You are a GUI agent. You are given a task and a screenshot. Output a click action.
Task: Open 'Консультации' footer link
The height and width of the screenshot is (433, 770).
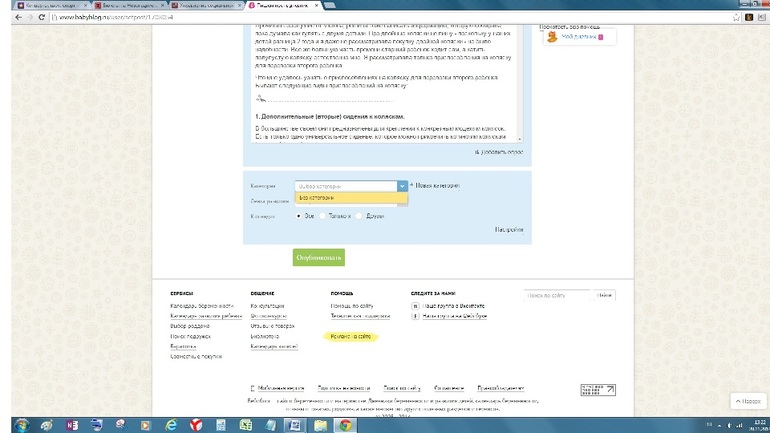[267, 306]
